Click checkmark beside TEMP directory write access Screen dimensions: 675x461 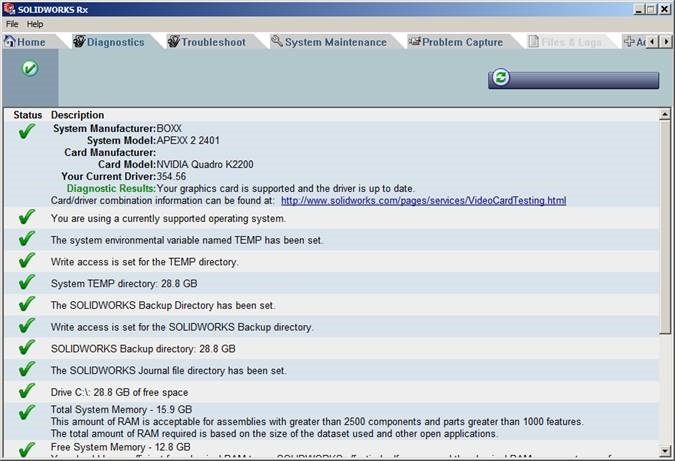27,260
